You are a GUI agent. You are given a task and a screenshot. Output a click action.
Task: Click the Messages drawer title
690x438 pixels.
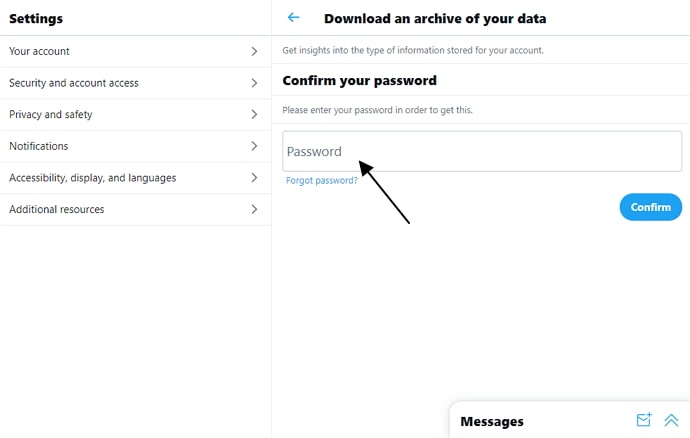[x=492, y=421]
